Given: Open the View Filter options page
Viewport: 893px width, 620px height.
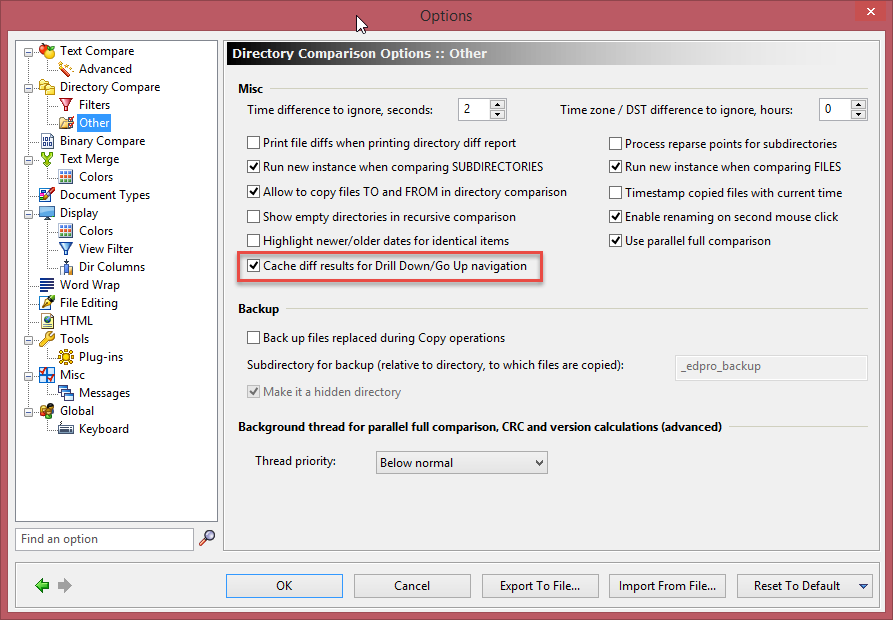Looking at the screenshot, I should 106,249.
